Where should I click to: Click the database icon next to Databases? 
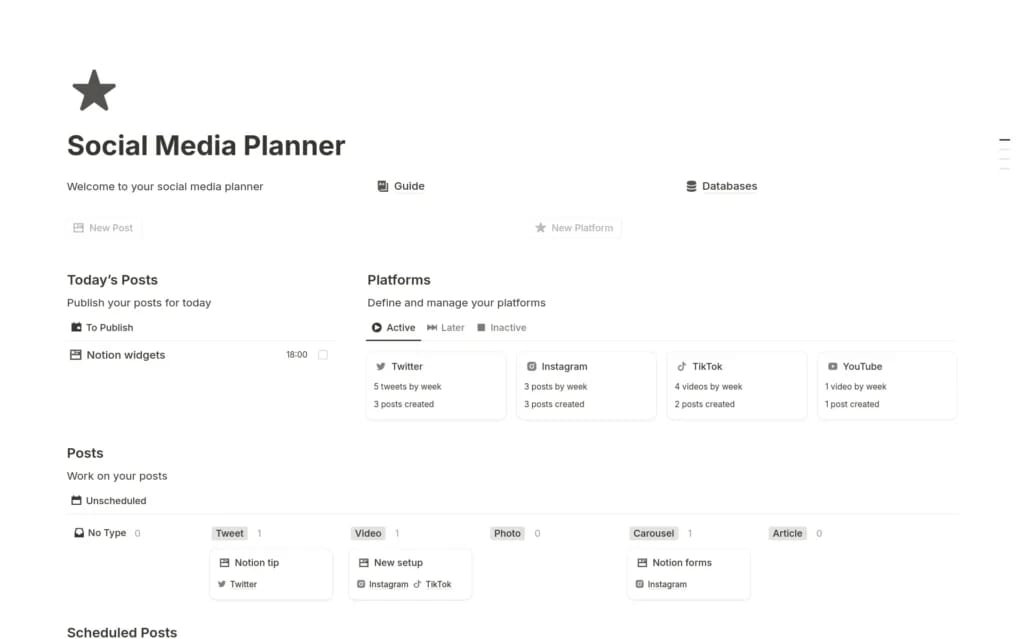pyautogui.click(x=691, y=186)
